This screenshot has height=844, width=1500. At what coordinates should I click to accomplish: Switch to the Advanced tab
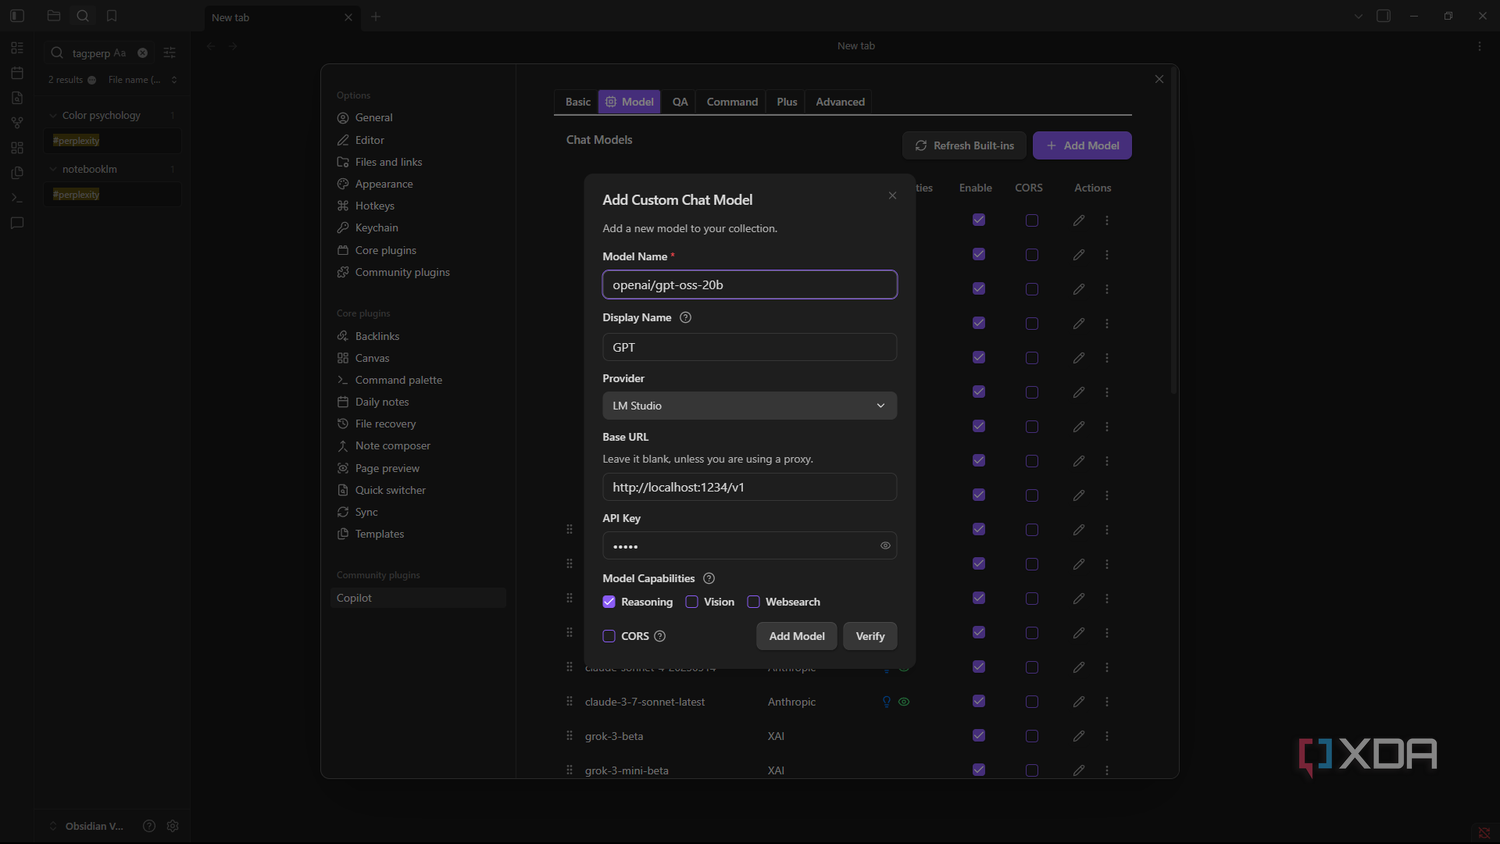point(840,102)
